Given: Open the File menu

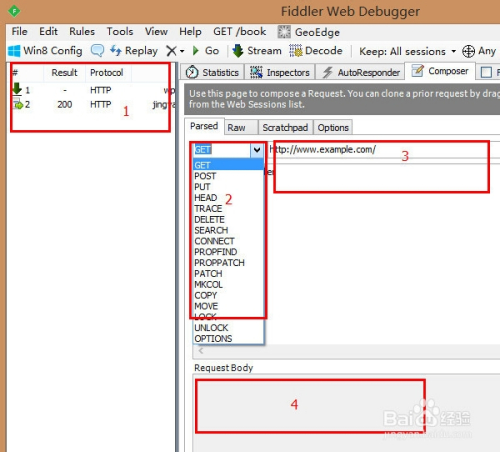Looking at the screenshot, I should (19, 32).
